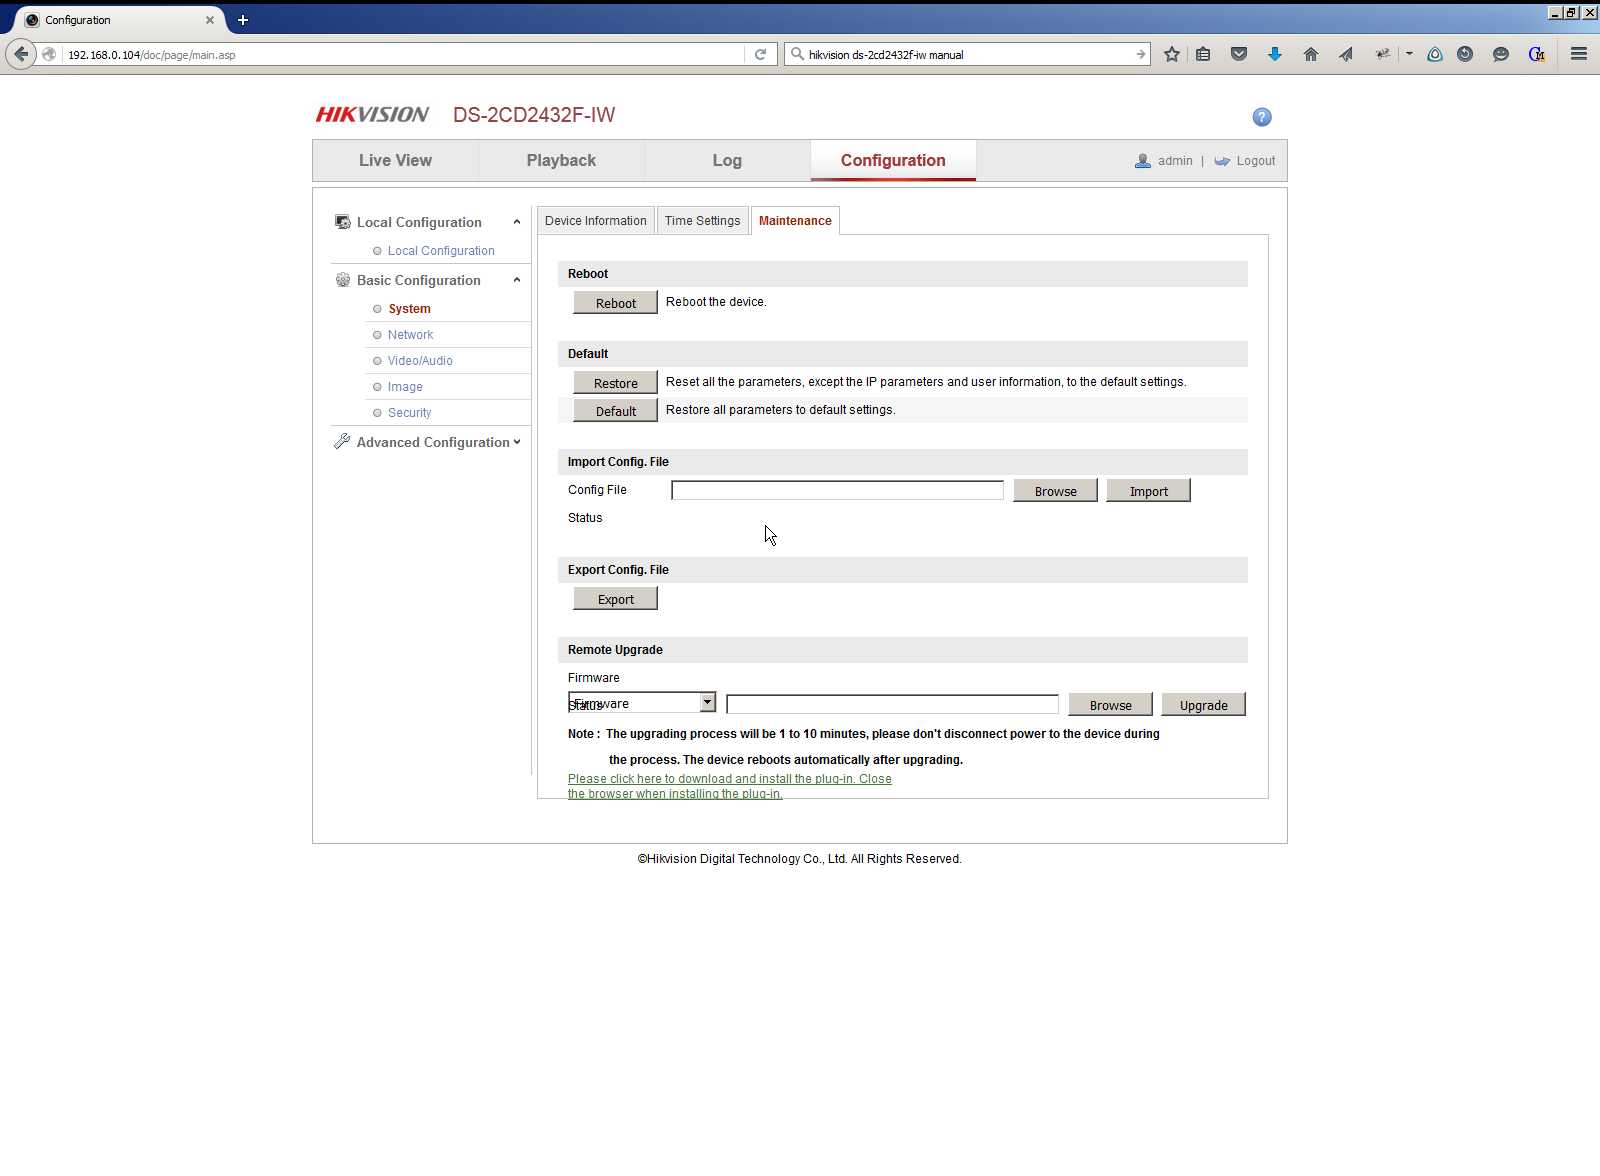Click the admin username text
Image resolution: width=1600 pixels, height=1176 pixels.
coord(1175,161)
